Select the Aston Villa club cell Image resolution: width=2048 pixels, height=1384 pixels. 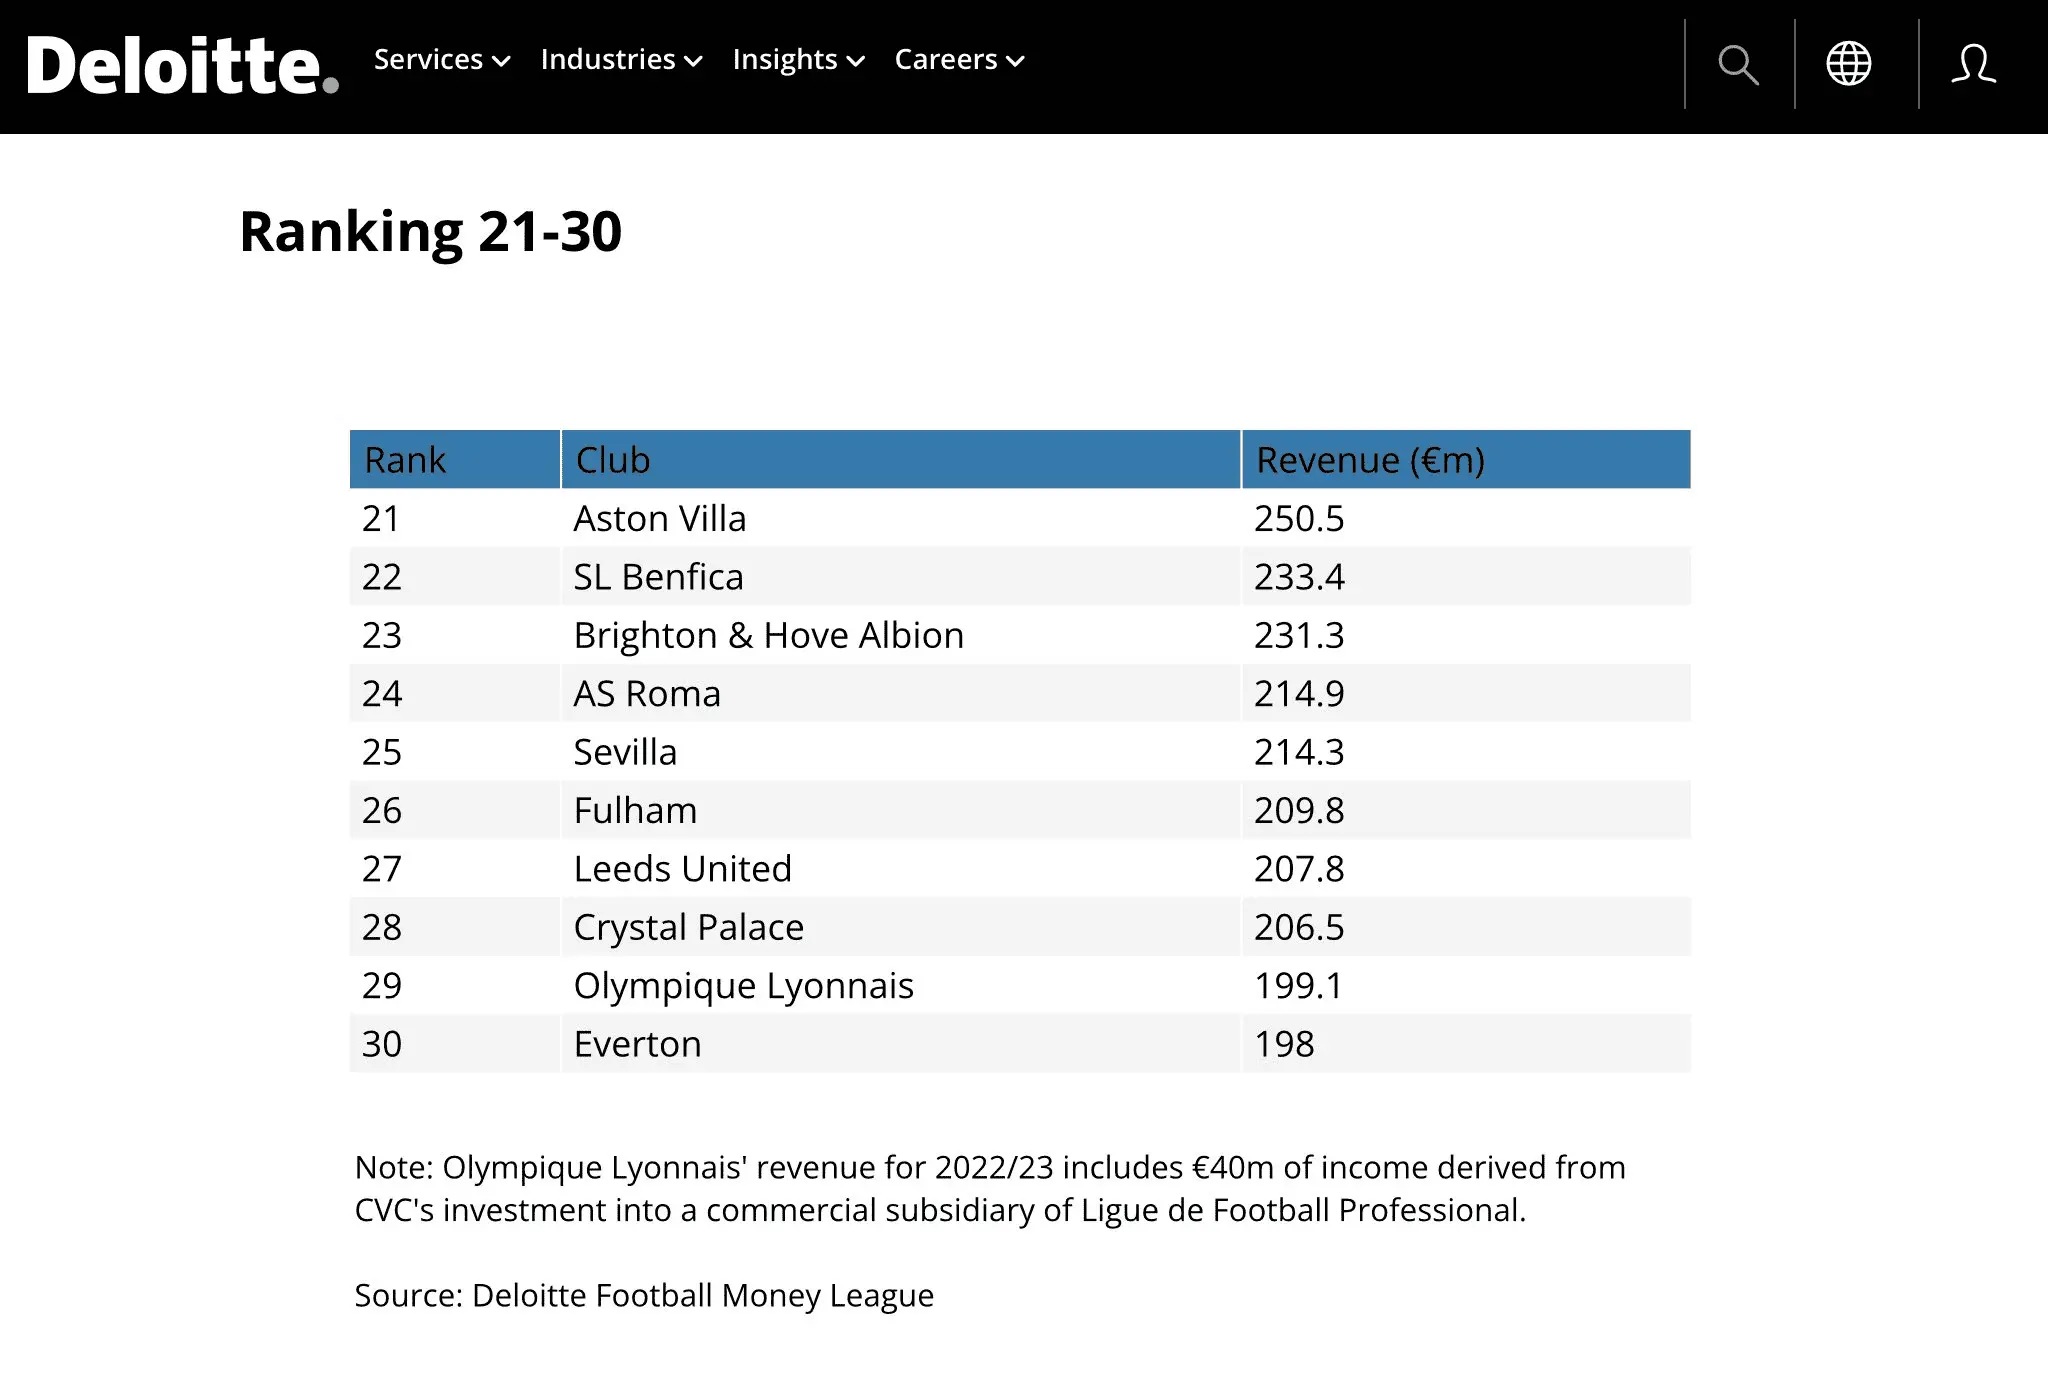tap(660, 519)
